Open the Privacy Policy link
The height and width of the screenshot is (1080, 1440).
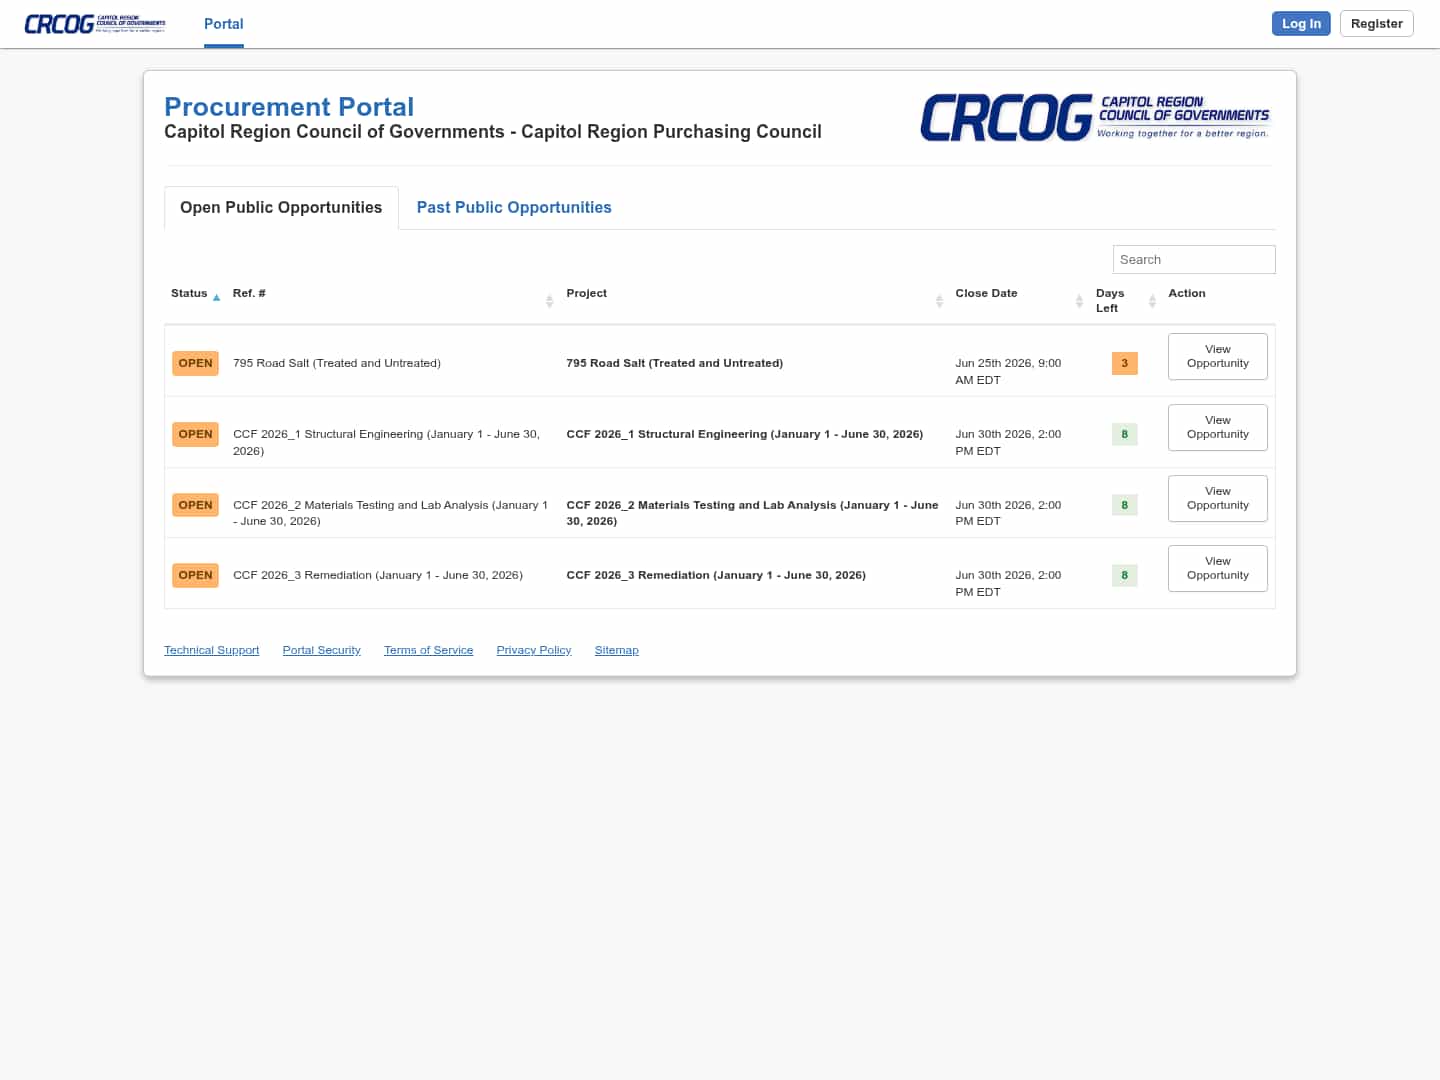[534, 650]
